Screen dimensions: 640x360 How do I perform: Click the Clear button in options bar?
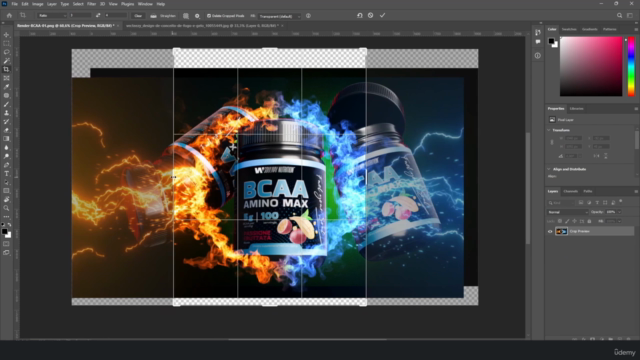[138, 16]
